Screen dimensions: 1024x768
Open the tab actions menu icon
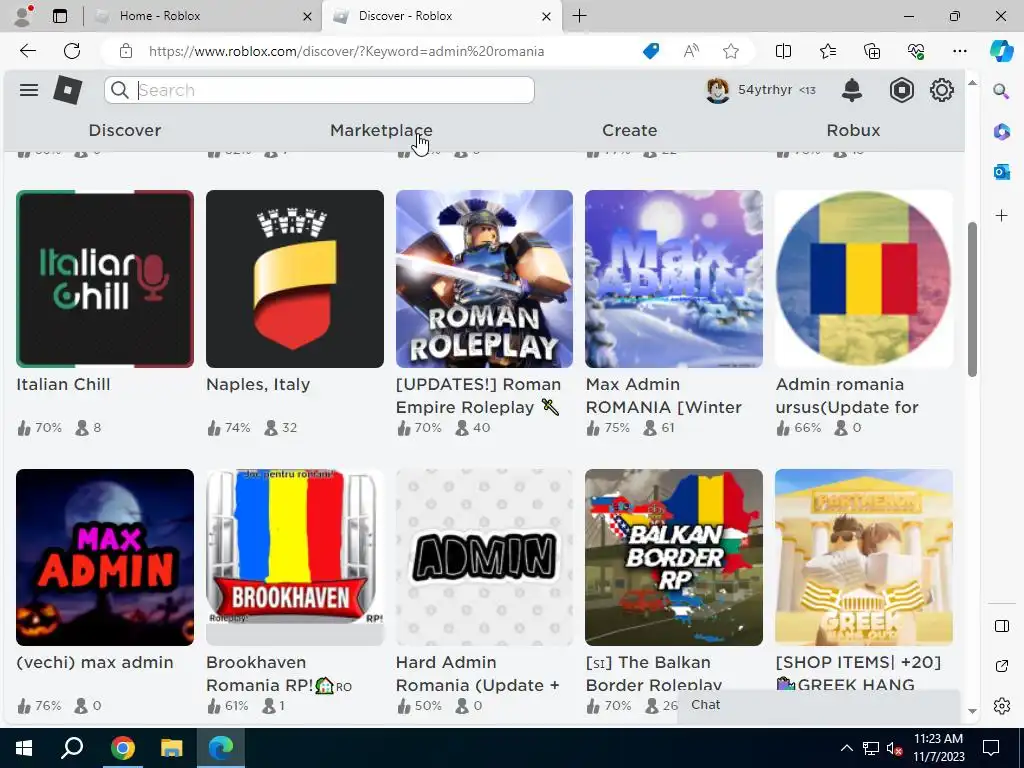60,16
